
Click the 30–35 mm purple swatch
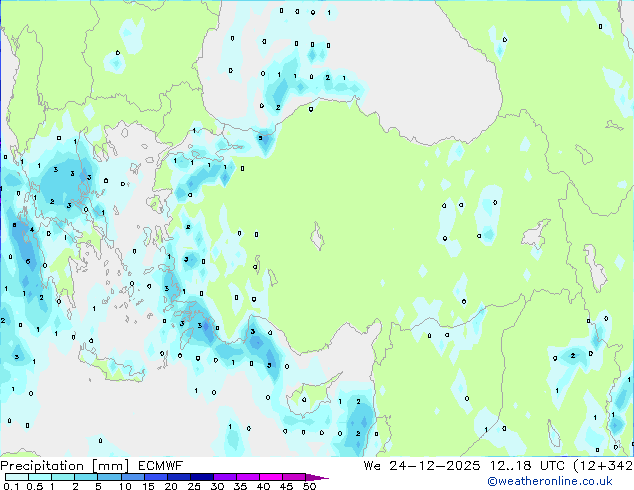point(225,477)
